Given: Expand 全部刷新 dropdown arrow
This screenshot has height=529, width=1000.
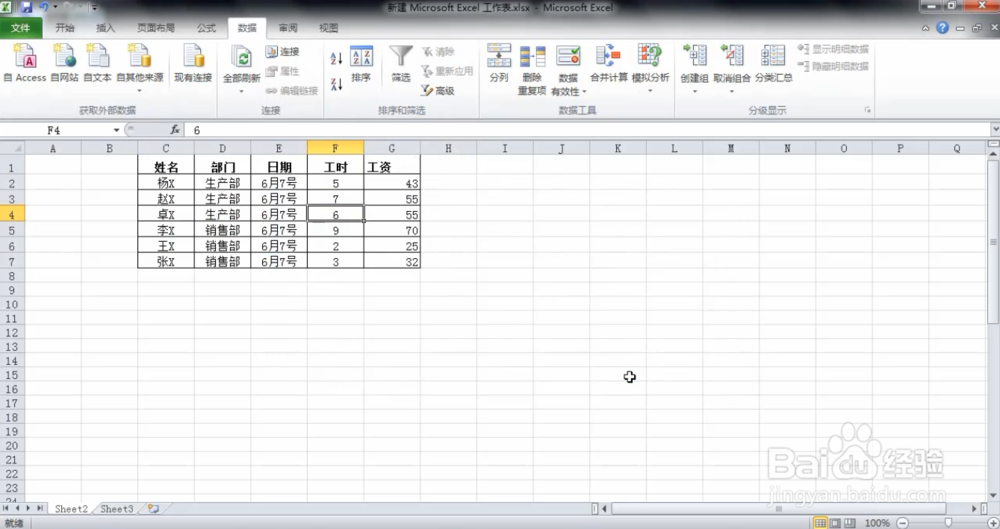Looking at the screenshot, I should click(241, 91).
